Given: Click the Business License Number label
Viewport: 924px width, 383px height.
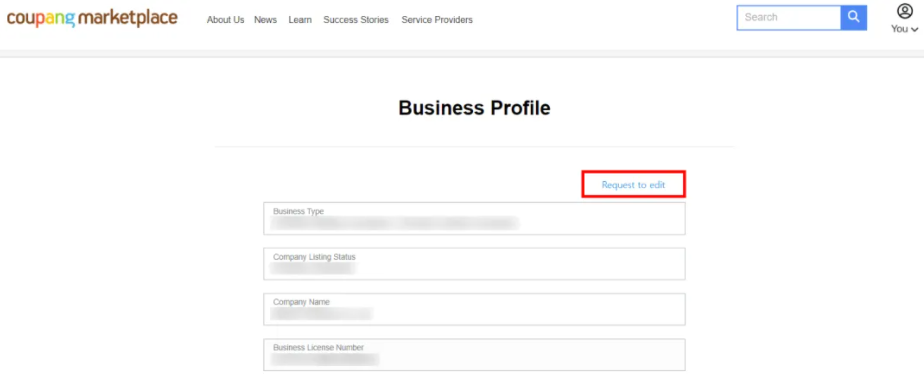Looking at the screenshot, I should (318, 348).
